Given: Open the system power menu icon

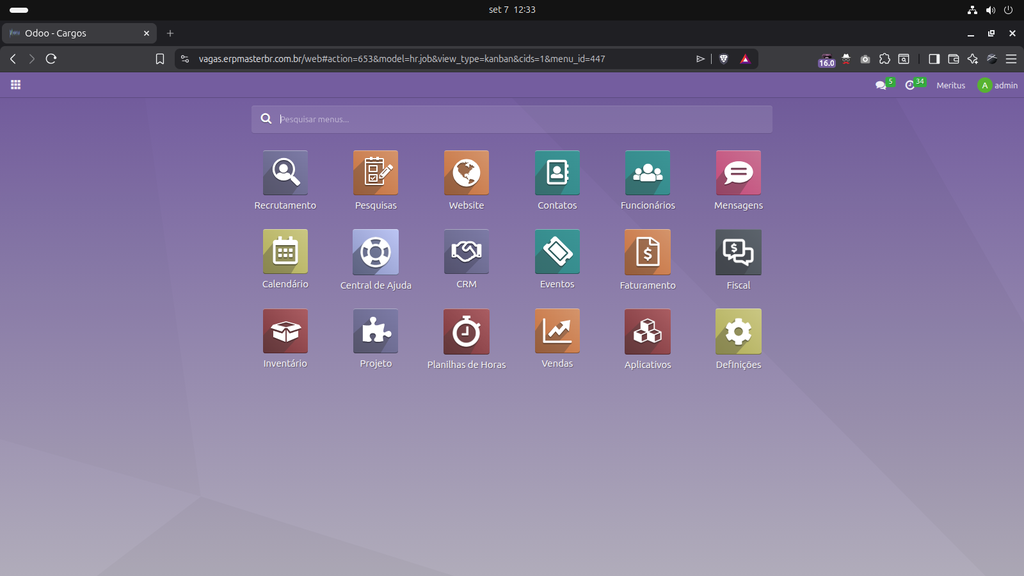Looking at the screenshot, I should [x=1008, y=10].
